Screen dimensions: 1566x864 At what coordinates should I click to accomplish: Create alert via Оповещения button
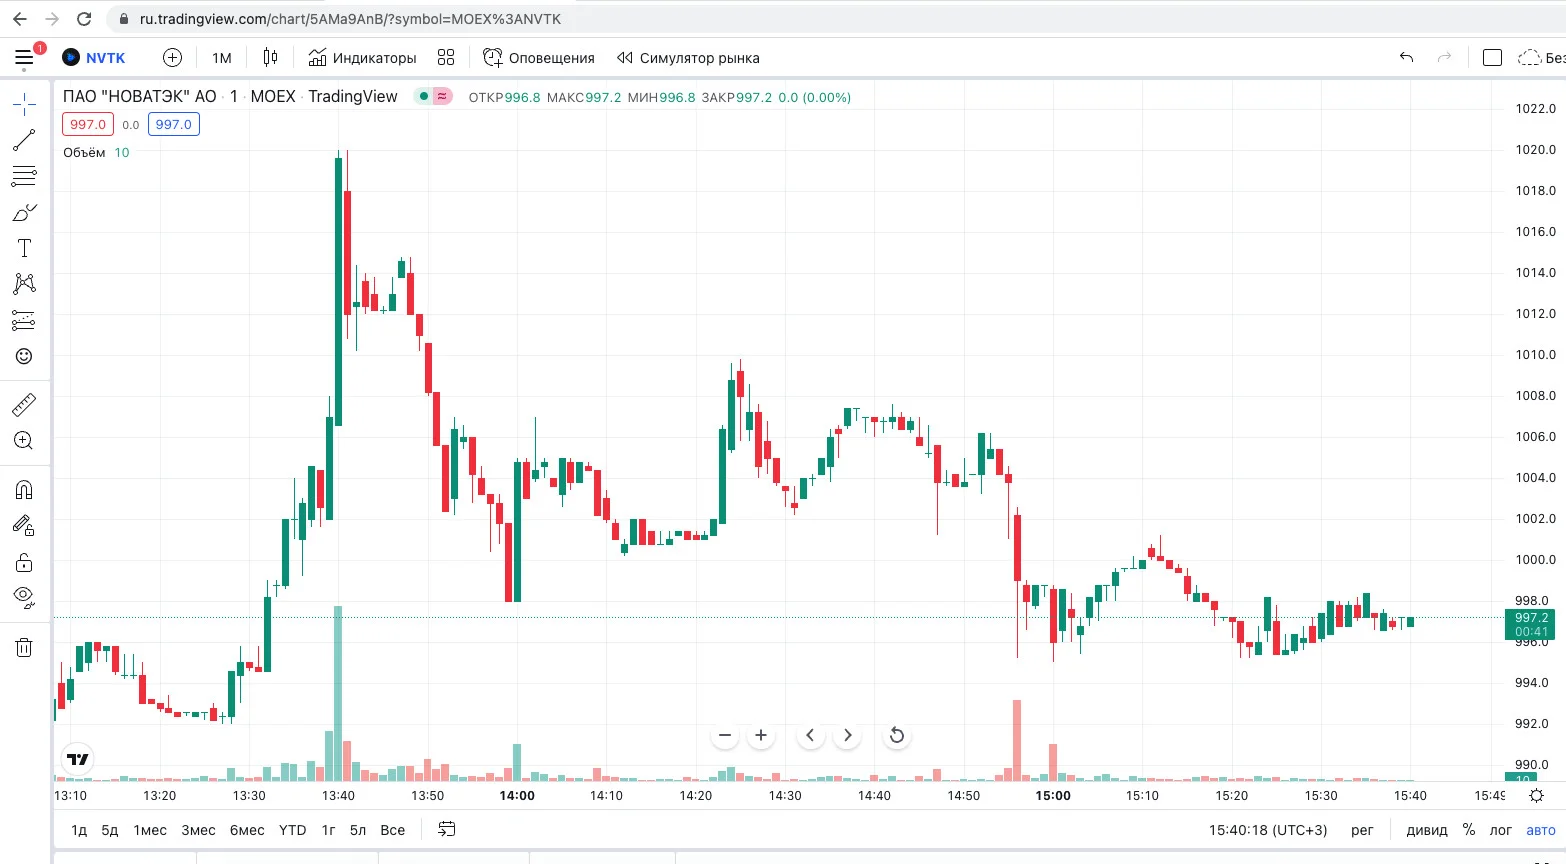point(538,58)
